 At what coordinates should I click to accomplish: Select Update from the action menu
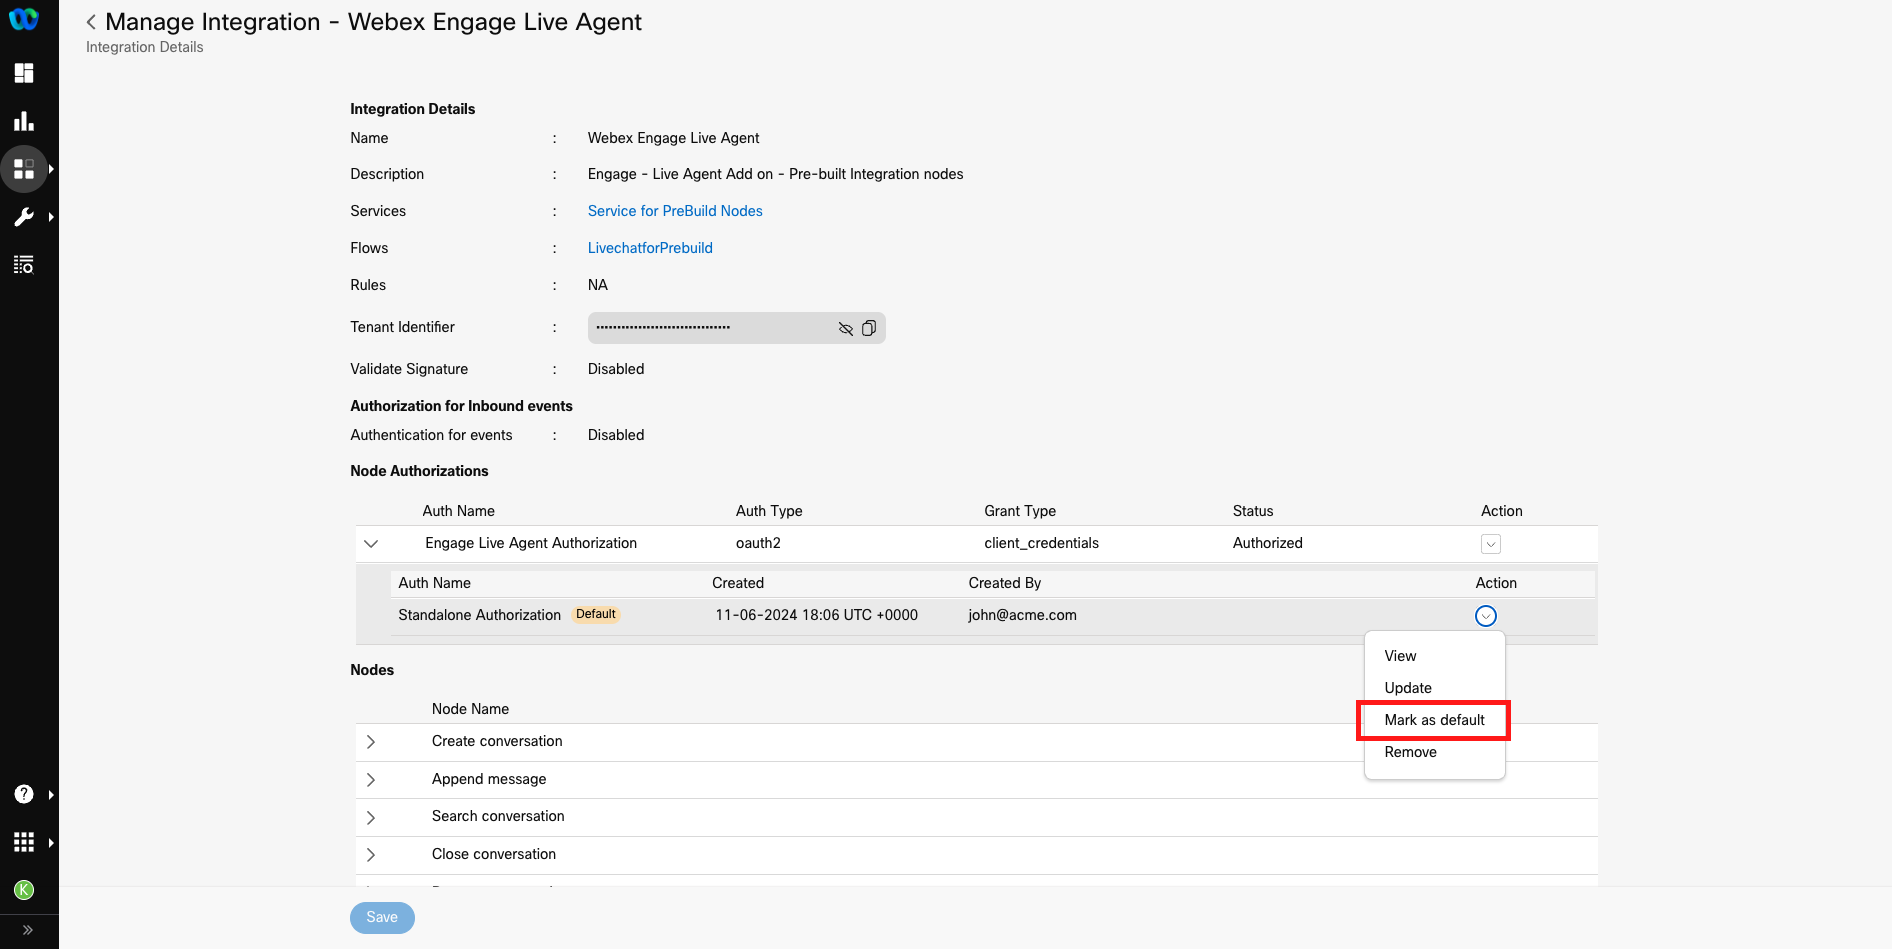pyautogui.click(x=1408, y=688)
